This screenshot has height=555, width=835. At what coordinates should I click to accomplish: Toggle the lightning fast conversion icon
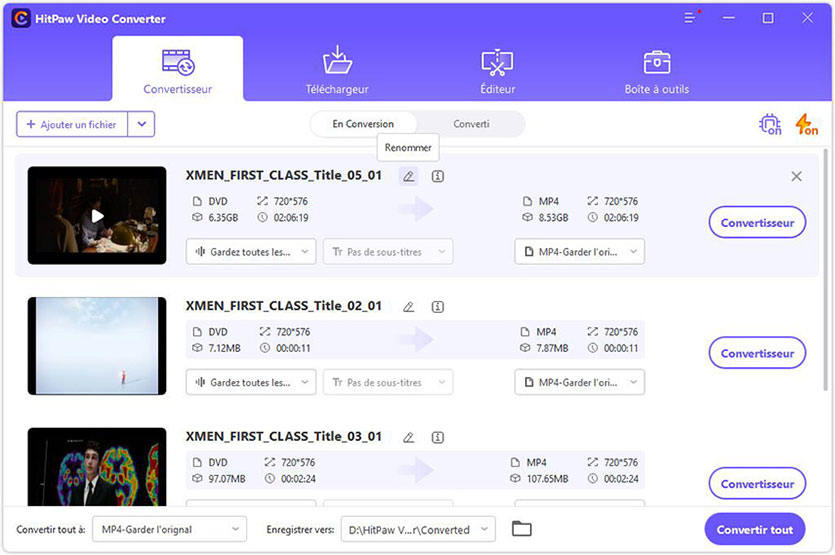[806, 125]
